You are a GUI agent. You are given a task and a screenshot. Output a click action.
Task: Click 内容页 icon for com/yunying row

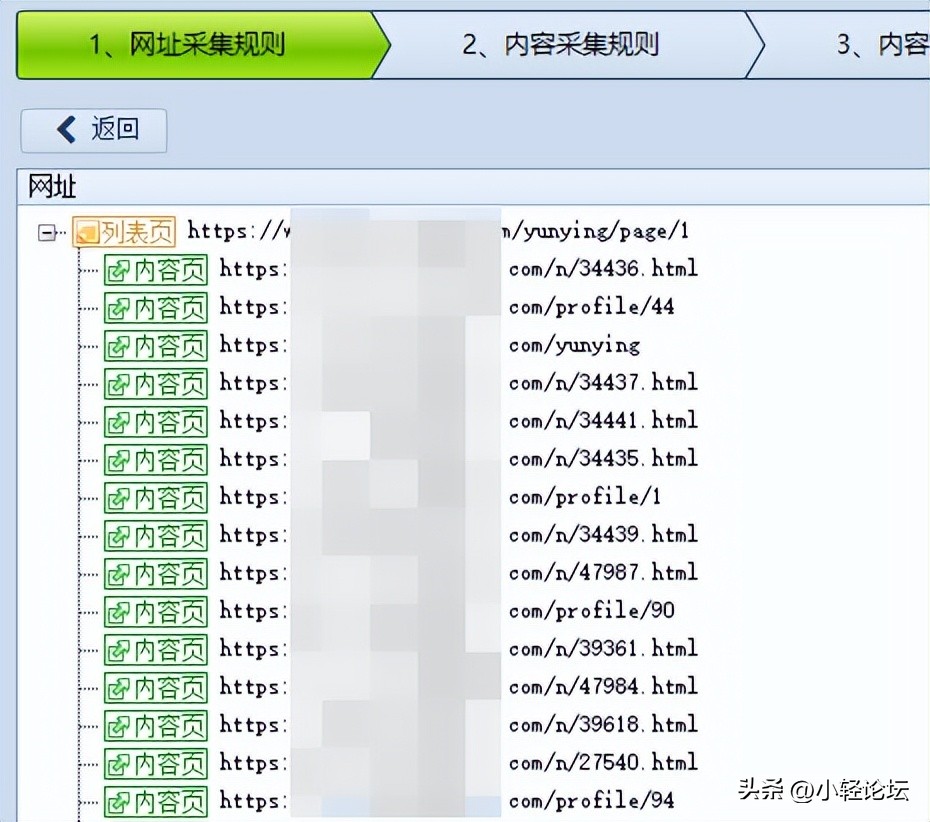pyautogui.click(x=156, y=346)
